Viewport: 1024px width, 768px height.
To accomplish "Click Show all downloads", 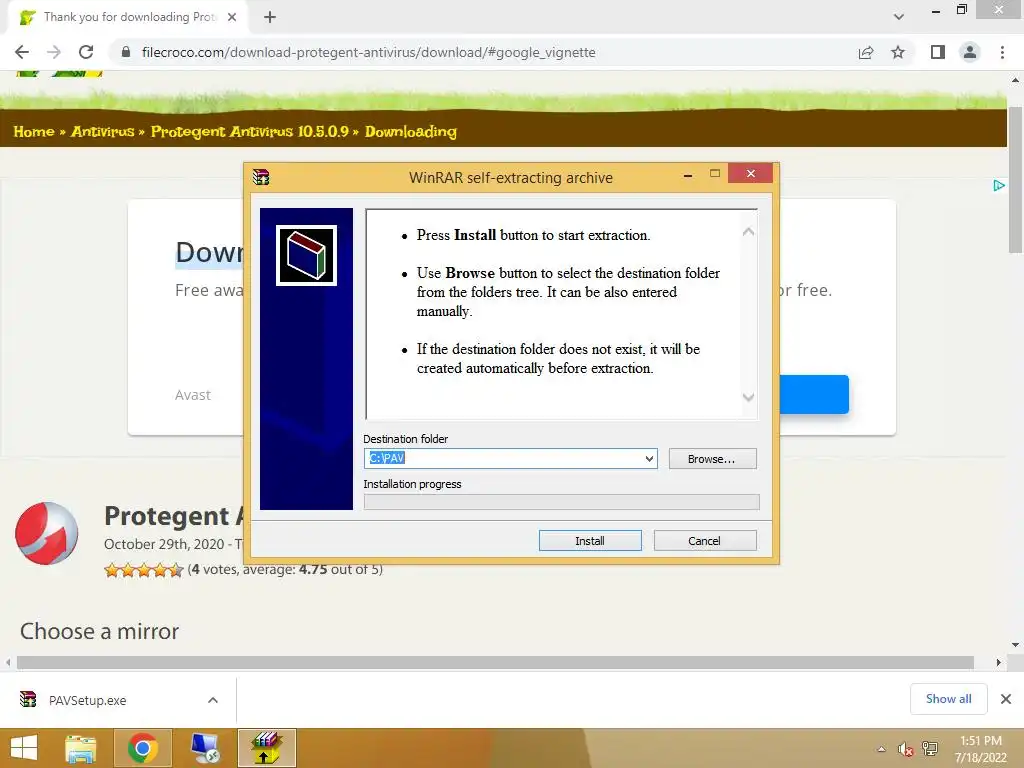I will click(948, 699).
